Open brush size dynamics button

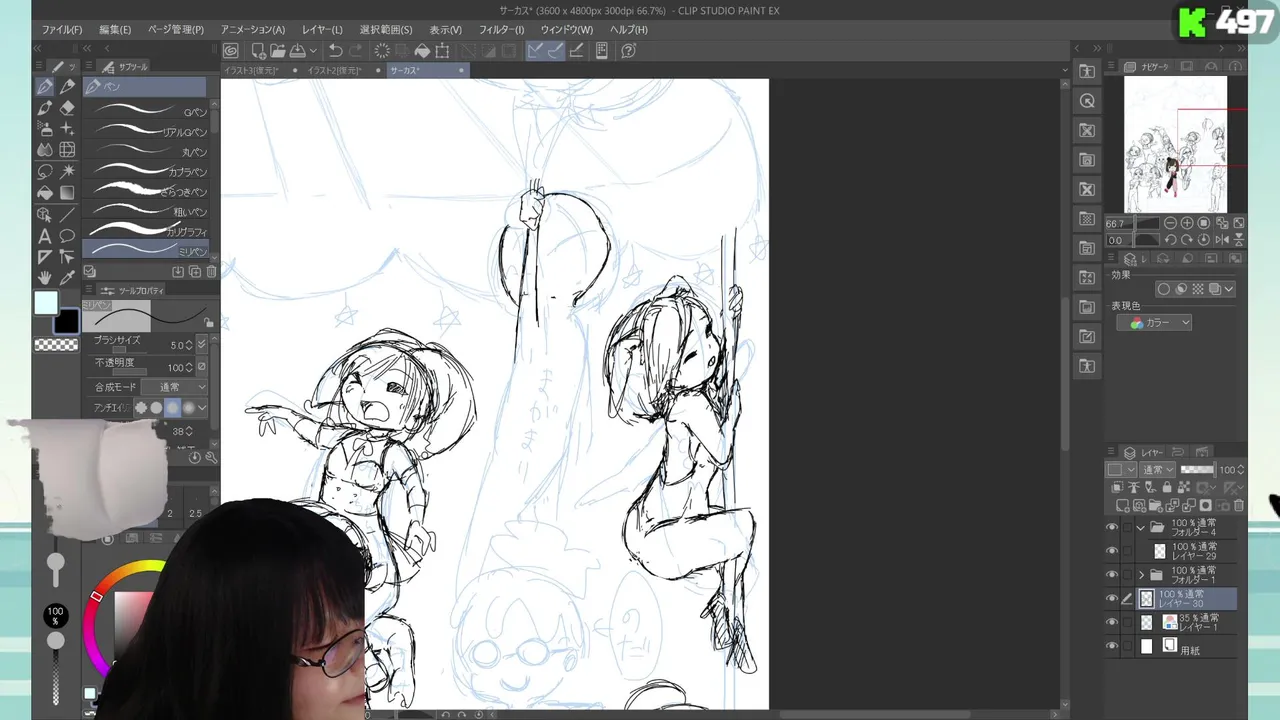coord(202,345)
